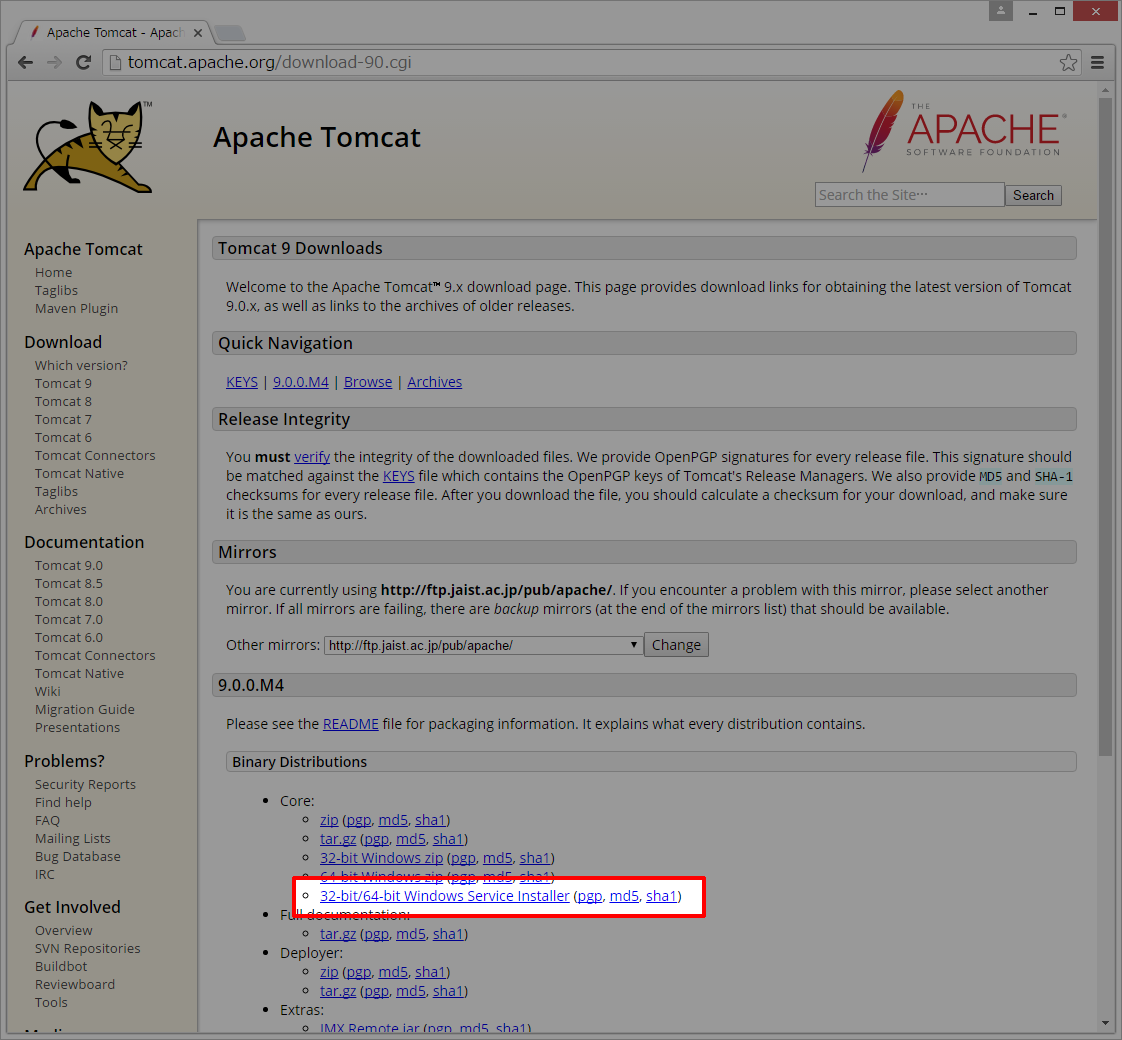
Task: Open the Security Reports page
Action: pos(85,784)
